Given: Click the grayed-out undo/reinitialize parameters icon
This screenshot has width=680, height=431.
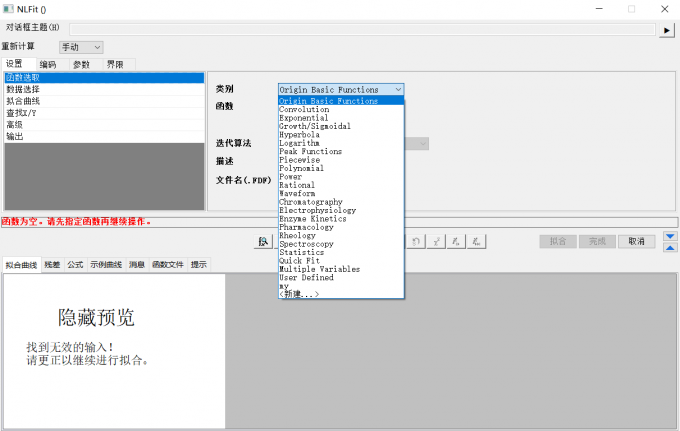Looking at the screenshot, I should tap(415, 242).
